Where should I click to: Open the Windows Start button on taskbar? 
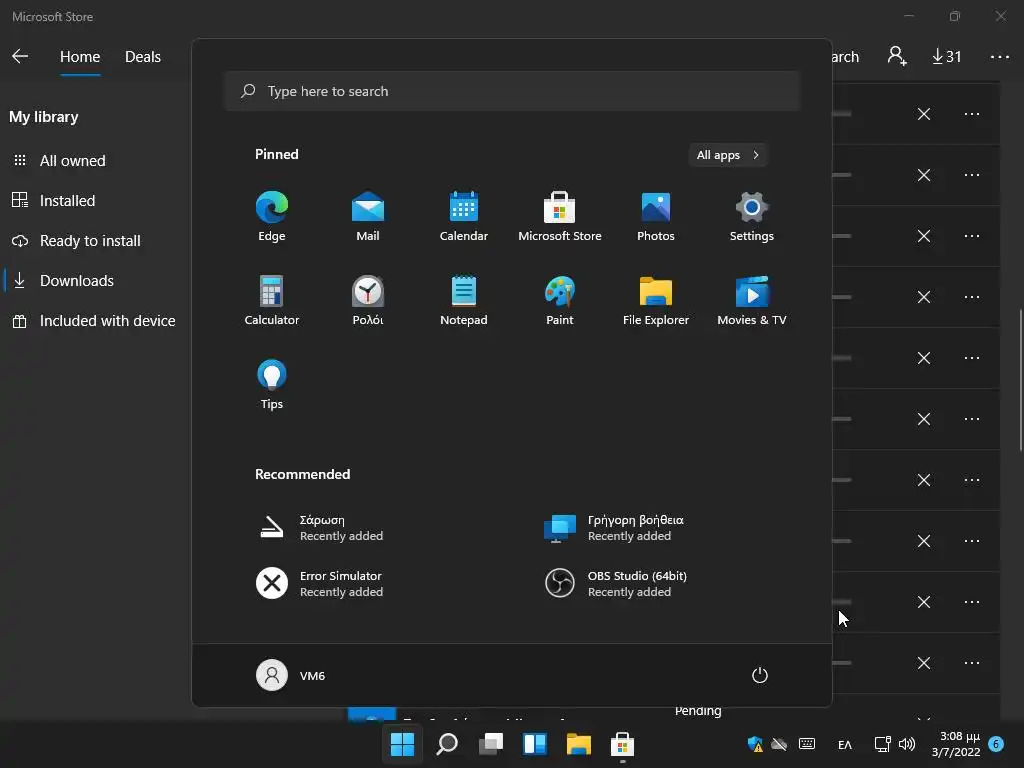click(x=402, y=744)
